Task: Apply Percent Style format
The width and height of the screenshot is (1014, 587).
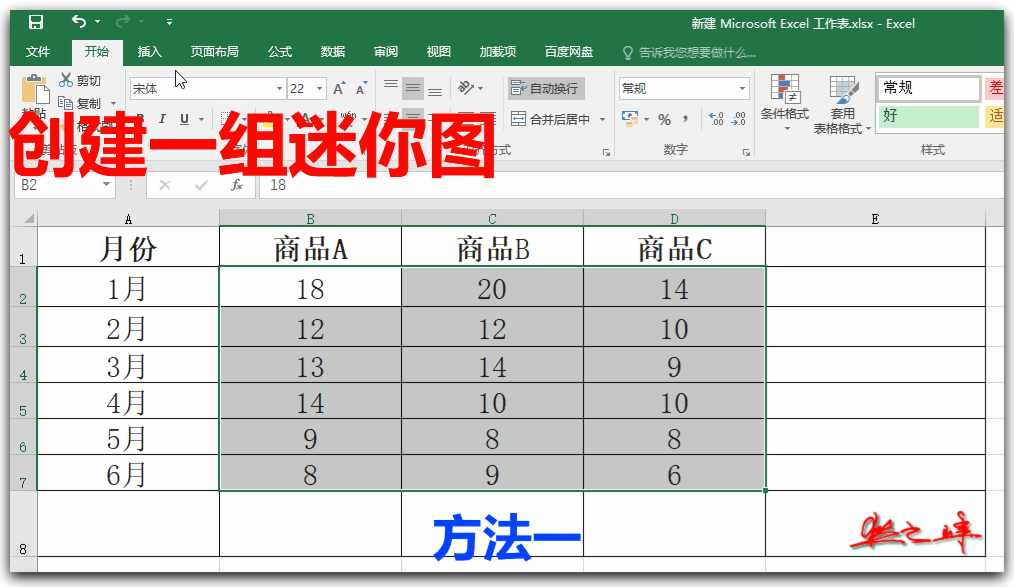Action: click(x=664, y=120)
